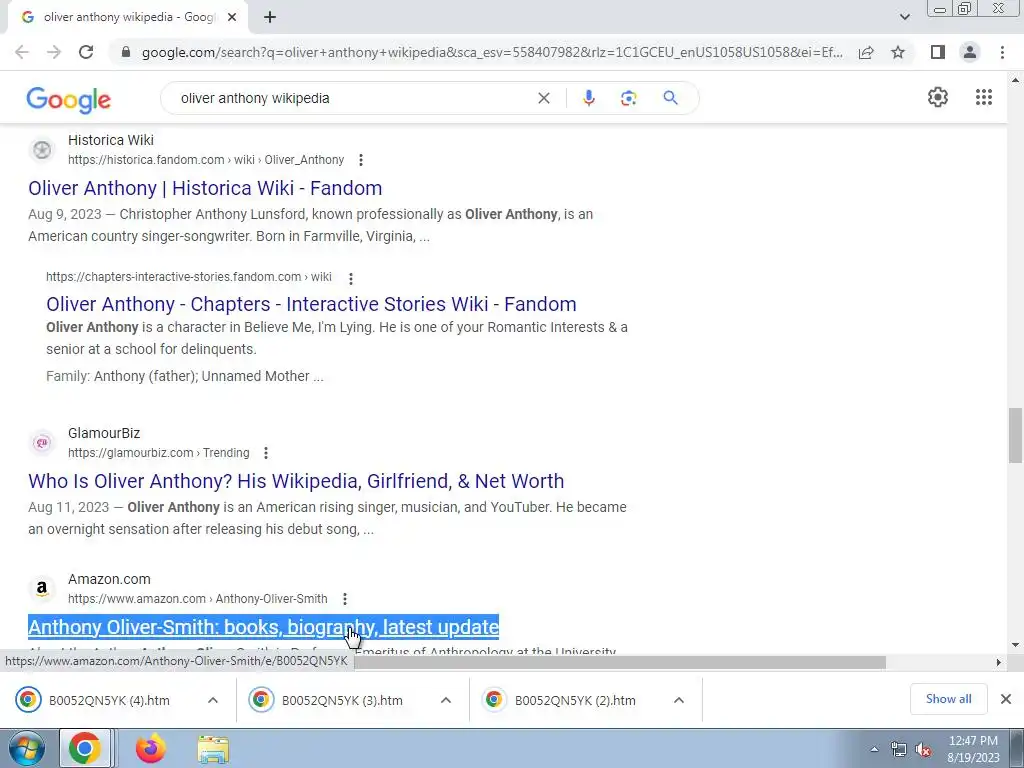This screenshot has width=1024, height=768.
Task: Select the oliver anthony wikipedia tab
Action: coord(129,17)
